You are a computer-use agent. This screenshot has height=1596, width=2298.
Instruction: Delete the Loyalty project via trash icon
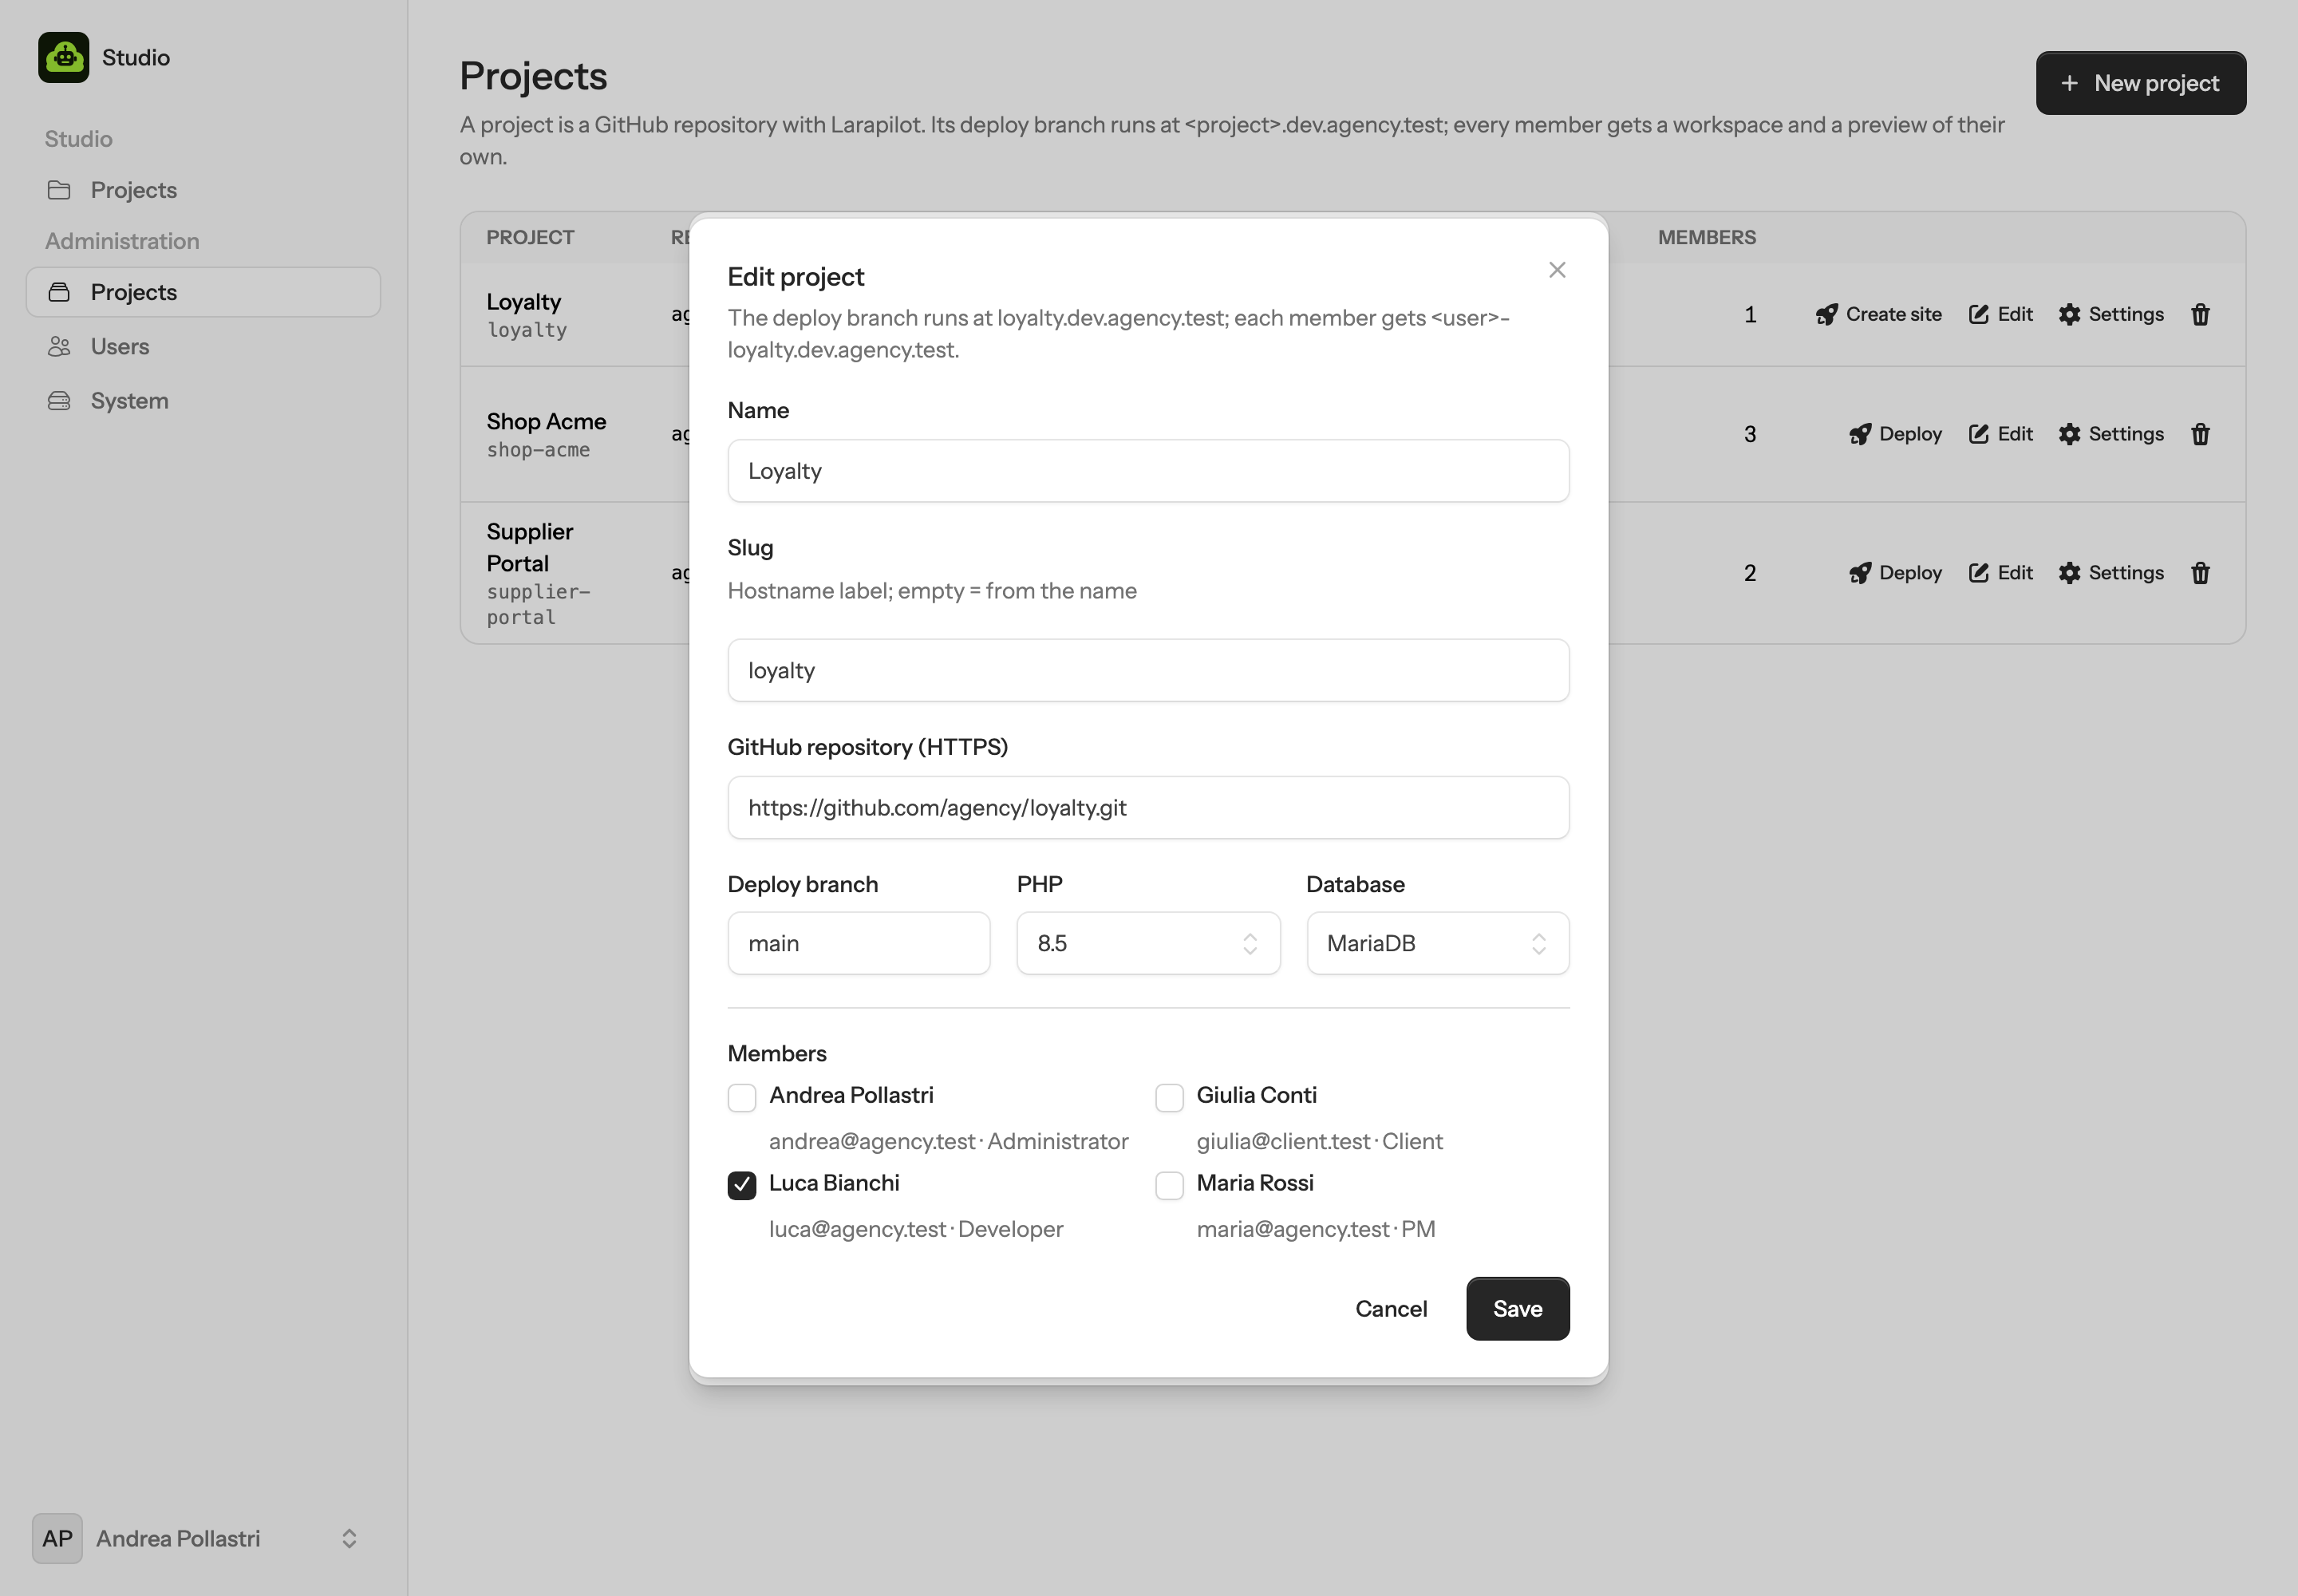click(x=2200, y=315)
